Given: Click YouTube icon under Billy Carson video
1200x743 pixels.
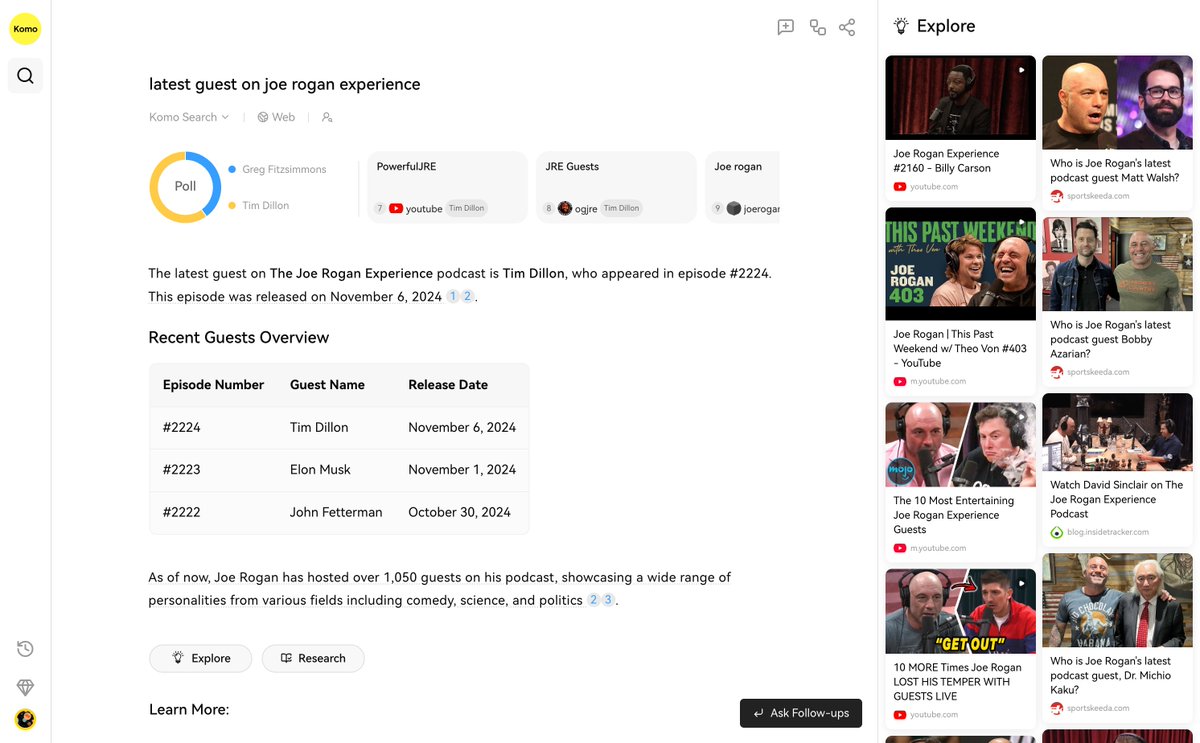Looking at the screenshot, I should click(900, 187).
